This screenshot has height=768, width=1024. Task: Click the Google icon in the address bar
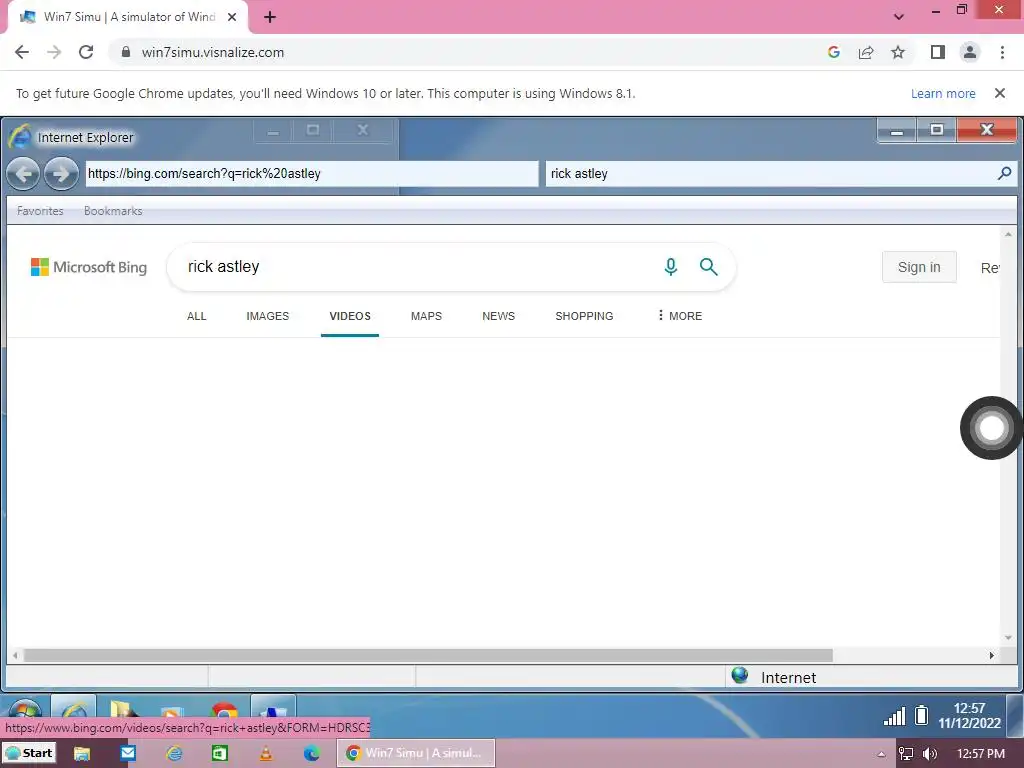tap(833, 52)
